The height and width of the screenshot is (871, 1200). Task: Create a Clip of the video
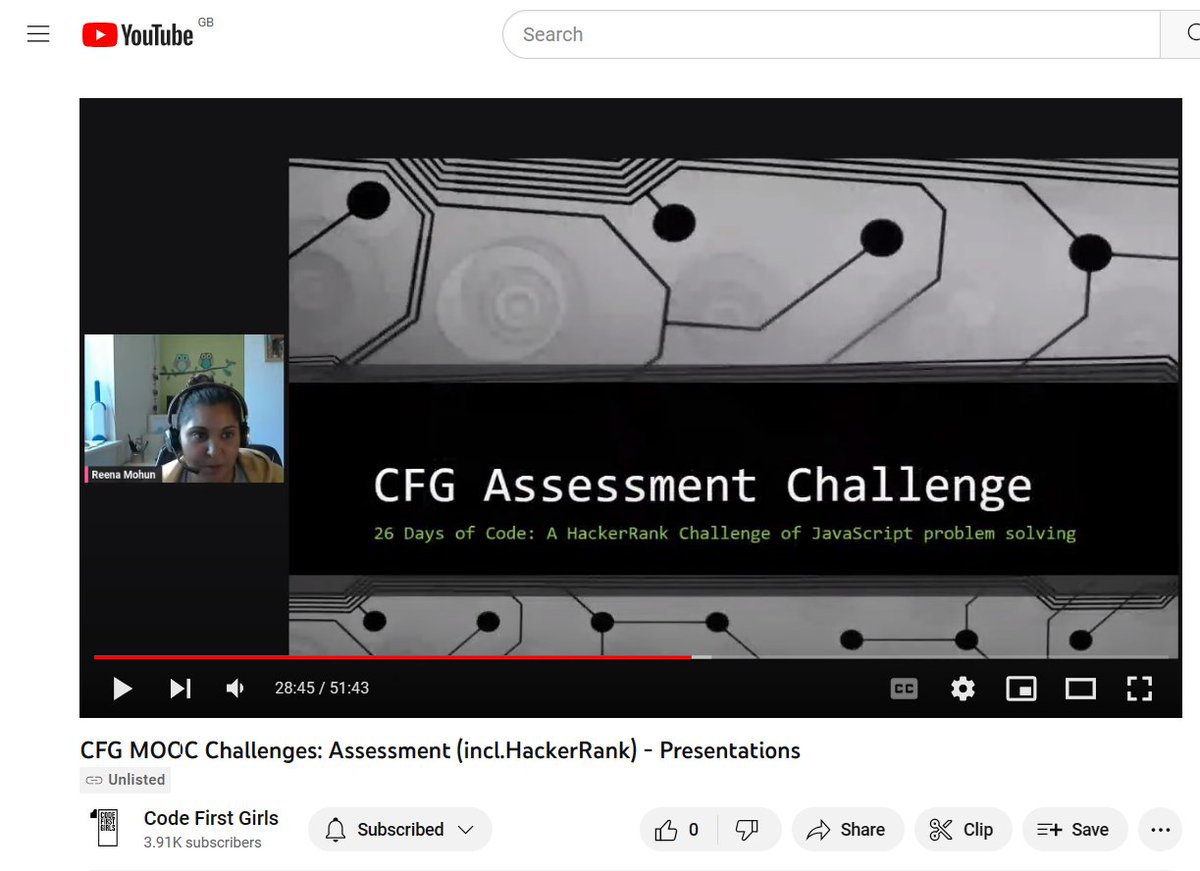[963, 829]
